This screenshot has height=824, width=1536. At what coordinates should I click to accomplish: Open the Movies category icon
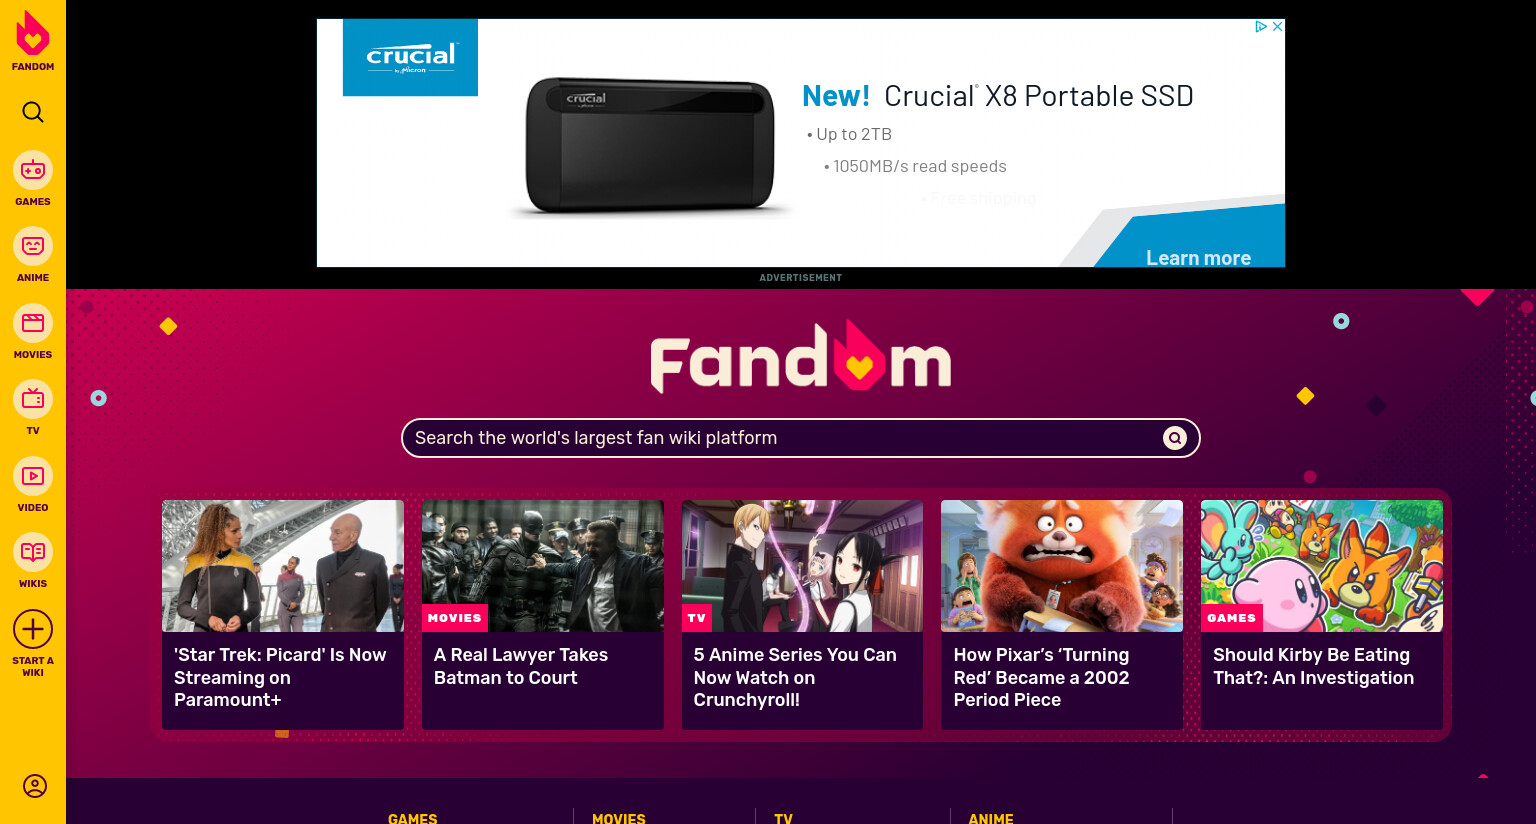pos(33,323)
